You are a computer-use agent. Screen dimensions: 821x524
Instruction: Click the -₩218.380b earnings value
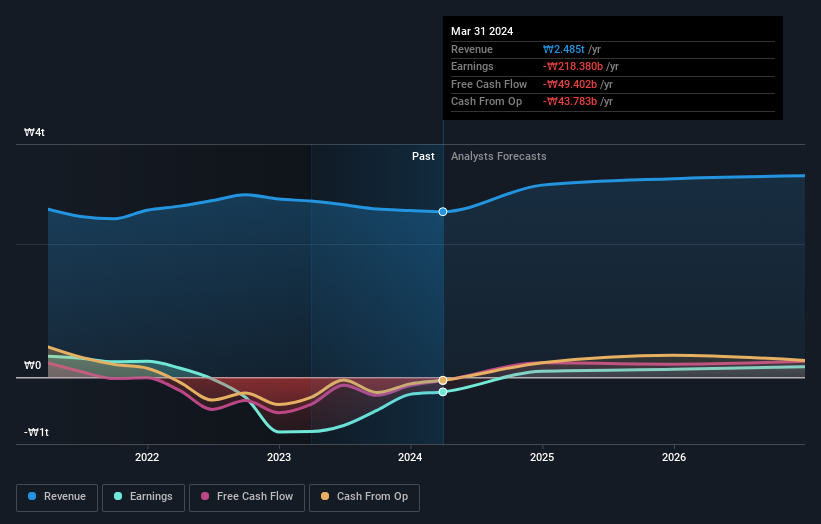point(573,66)
